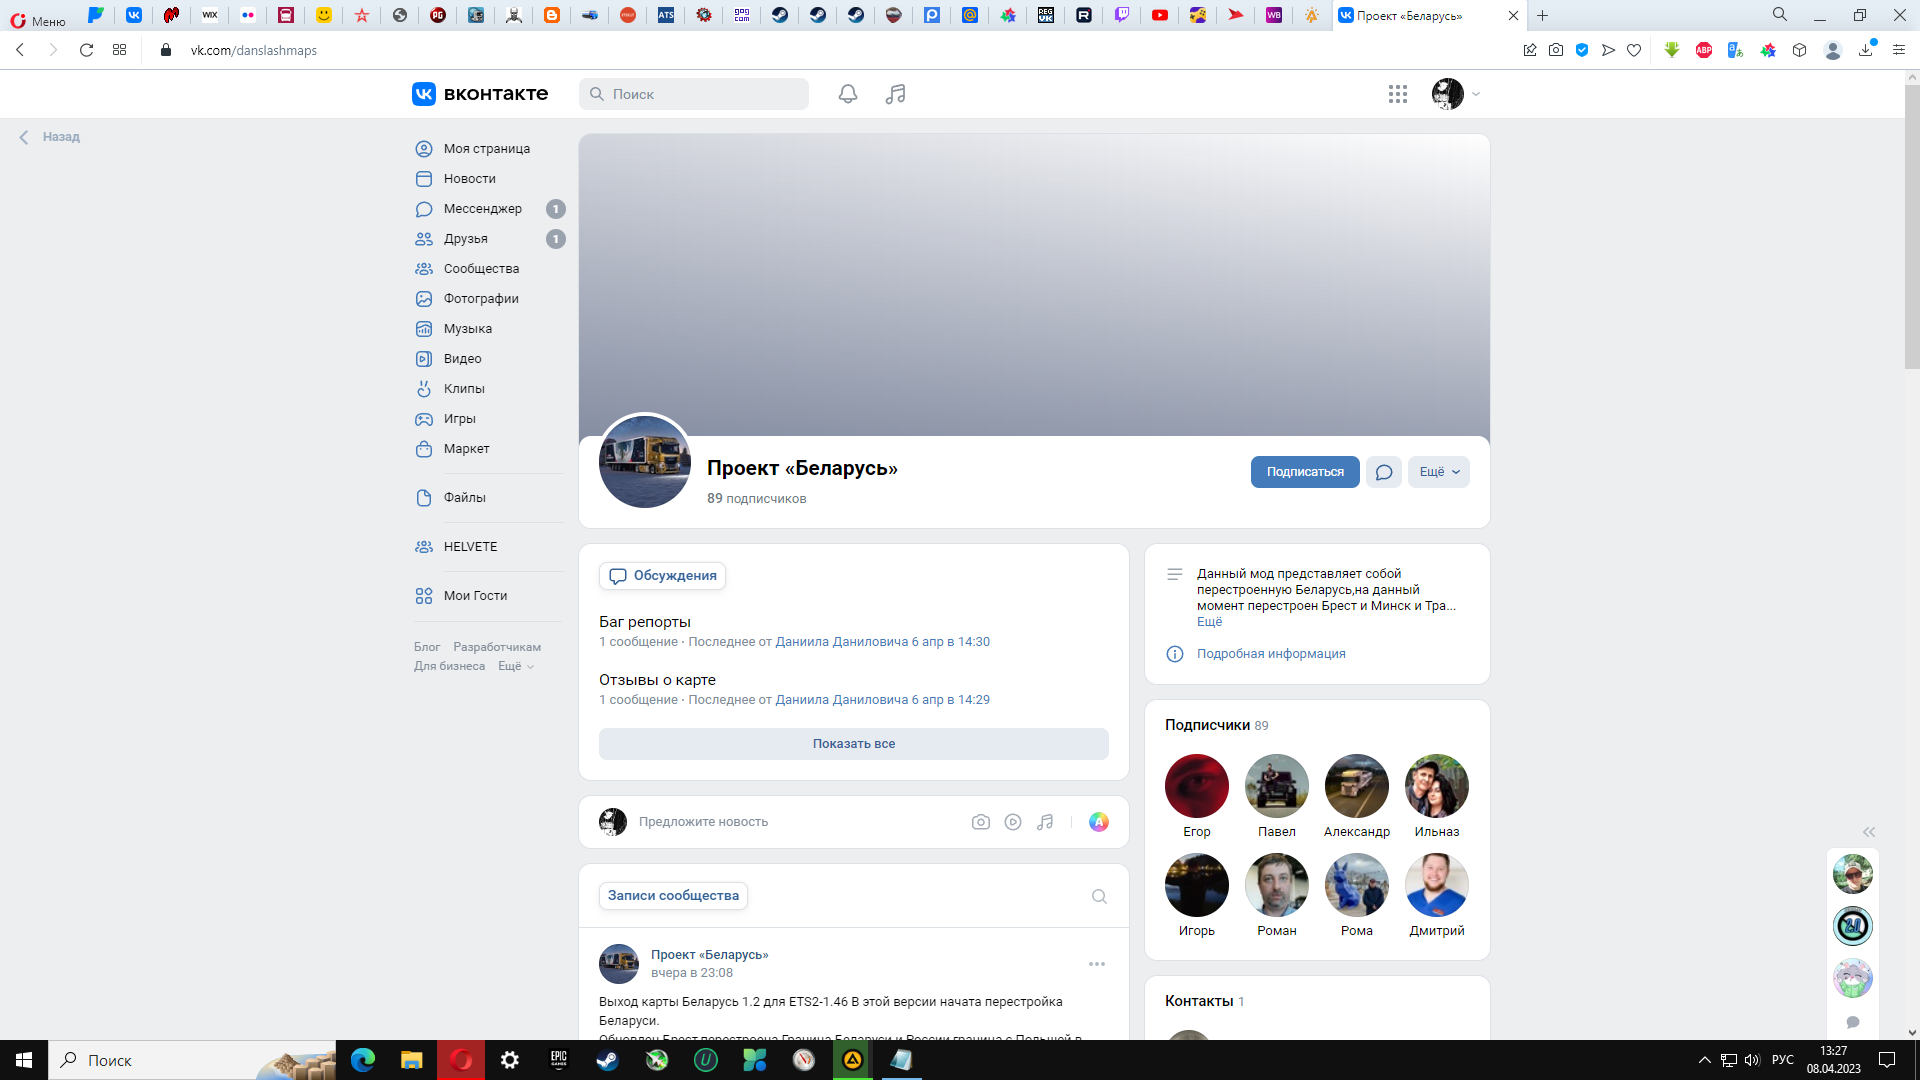Expand the Ещё footer links in sidebar

coord(515,666)
